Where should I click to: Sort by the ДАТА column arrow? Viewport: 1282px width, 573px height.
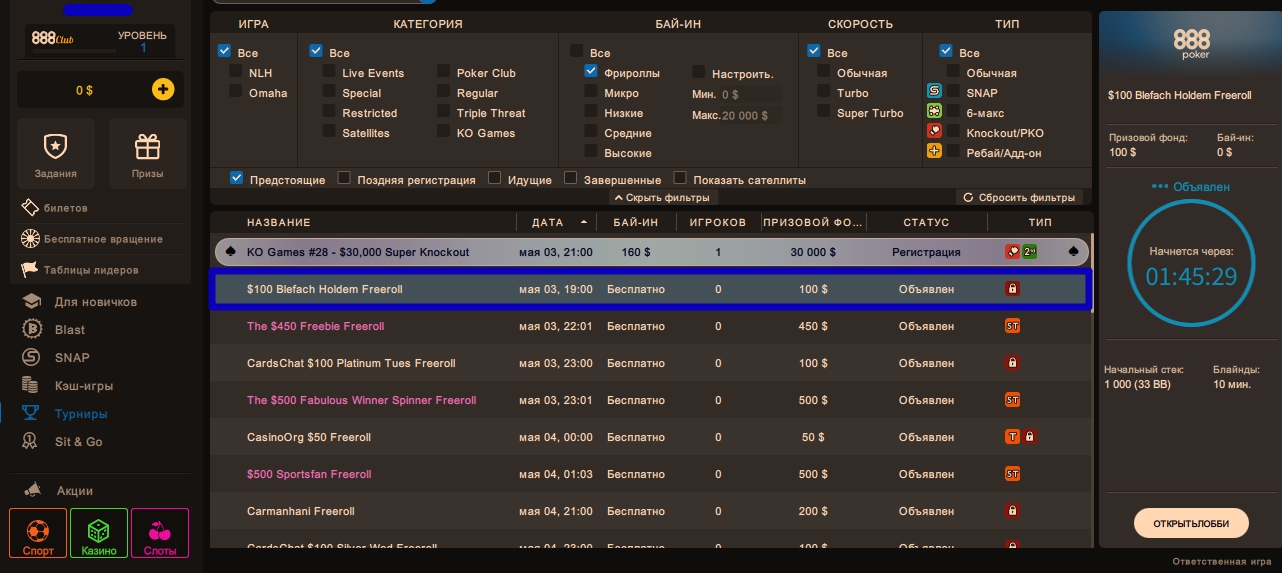coord(584,222)
